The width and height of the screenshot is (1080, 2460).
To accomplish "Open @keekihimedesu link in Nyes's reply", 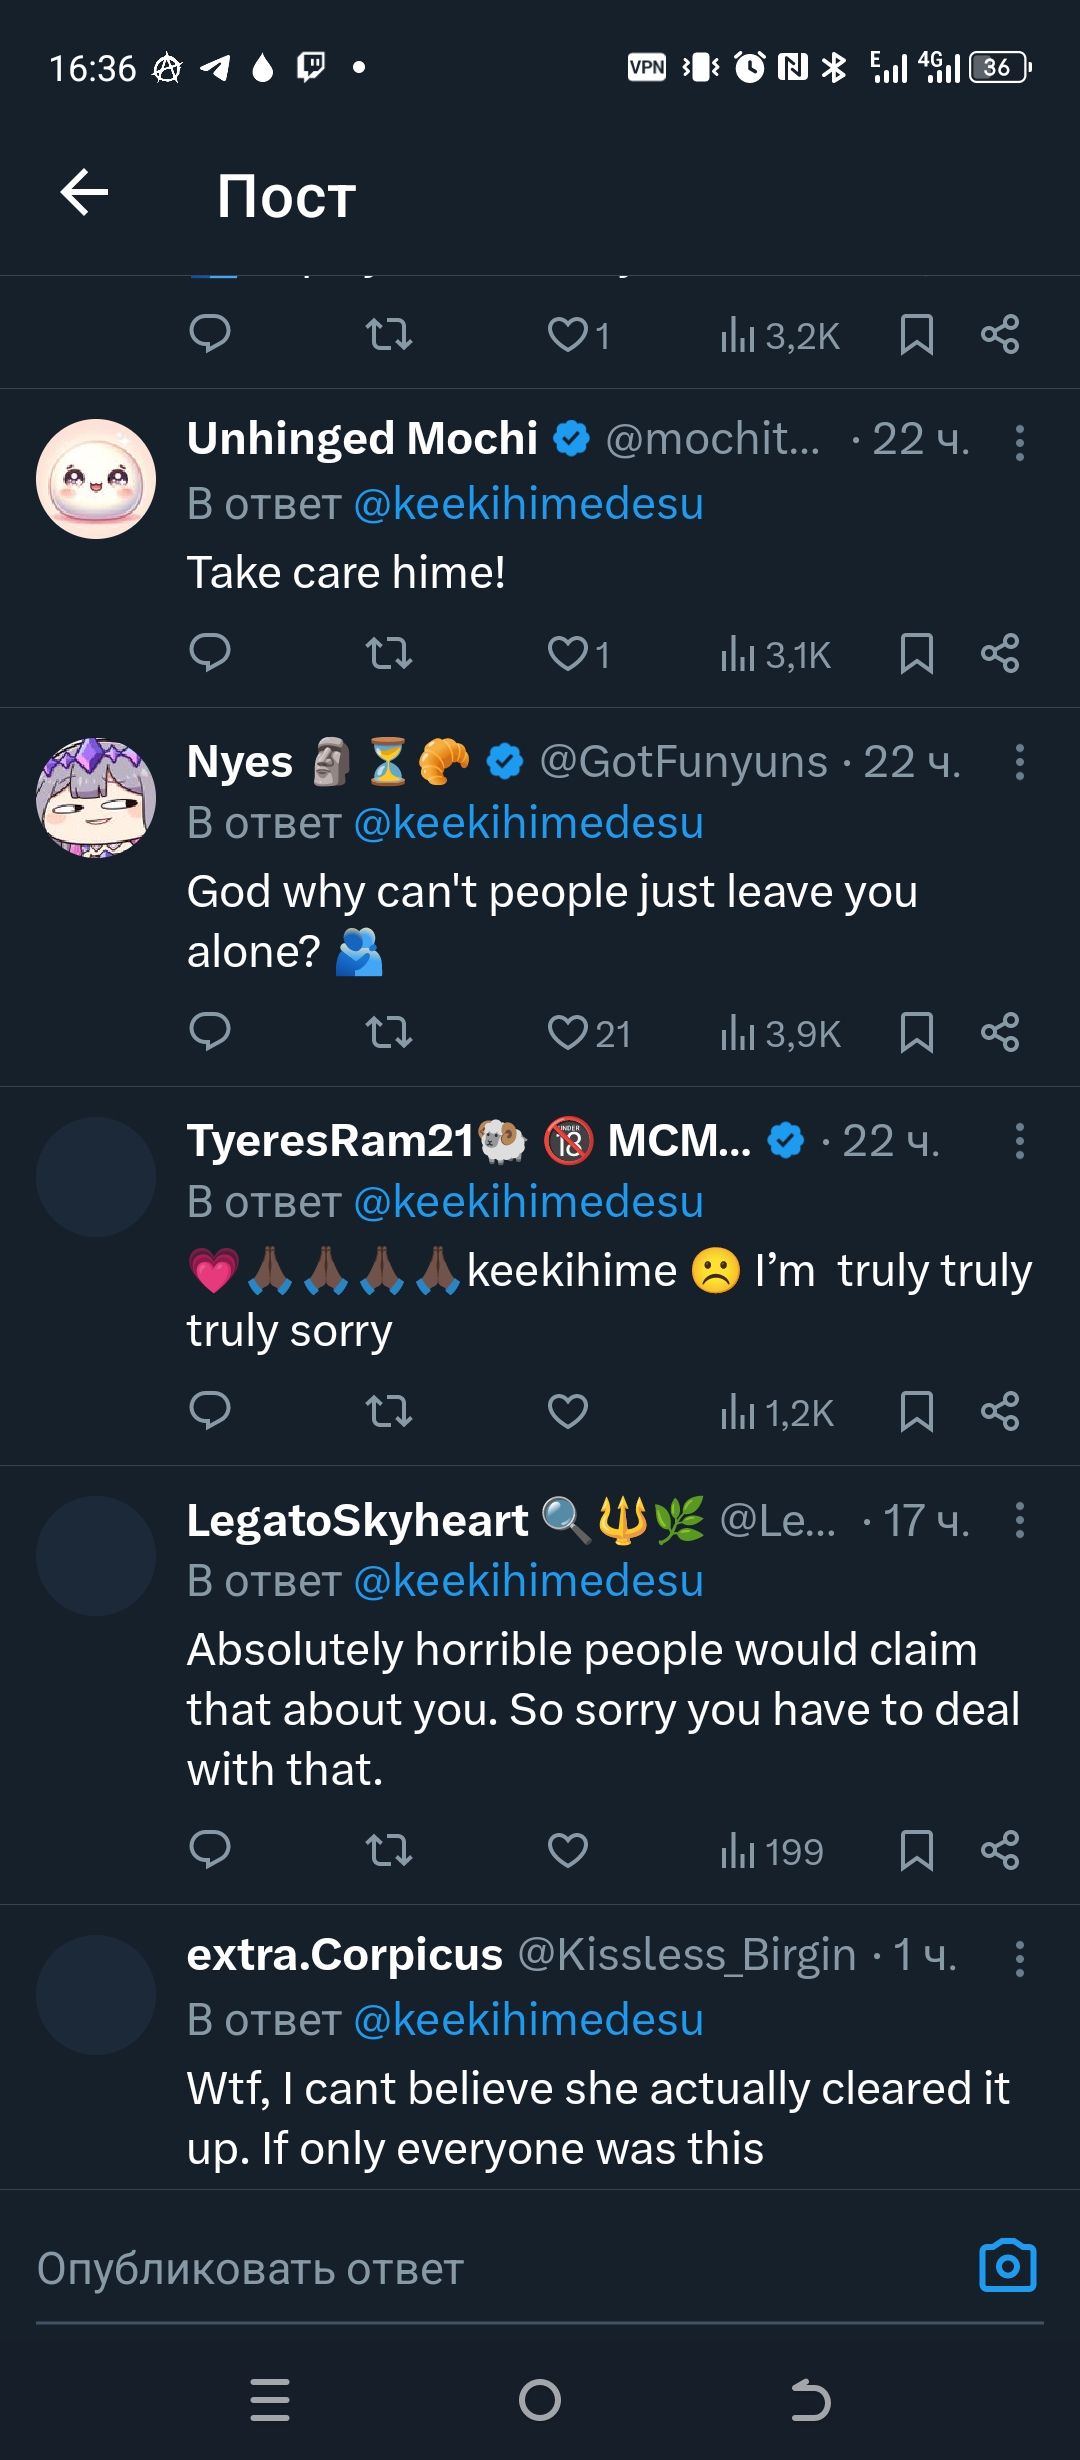I will point(529,823).
